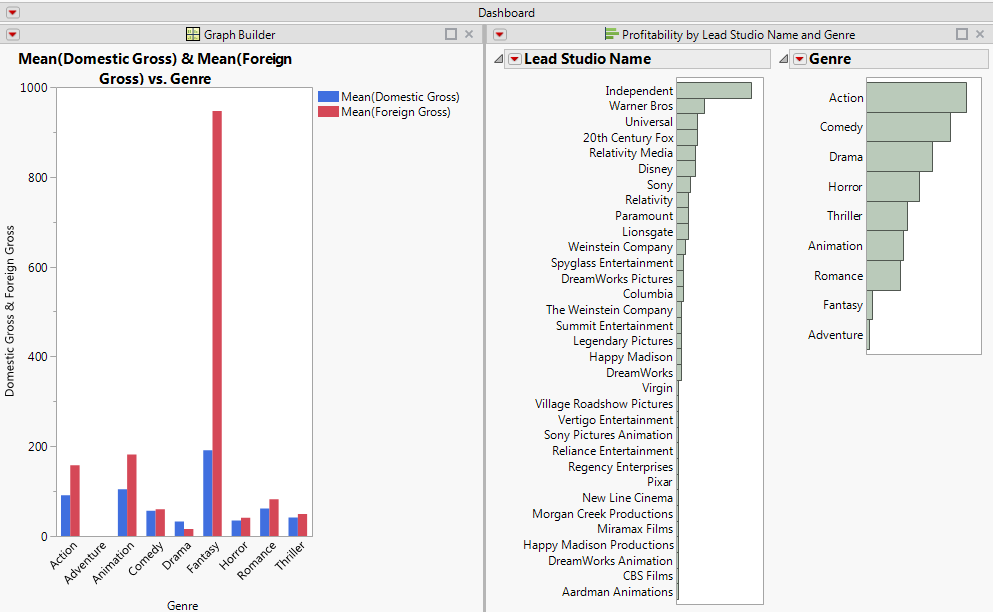Image resolution: width=993 pixels, height=612 pixels.
Task: Select the Animation genre histogram bar
Action: pos(885,246)
